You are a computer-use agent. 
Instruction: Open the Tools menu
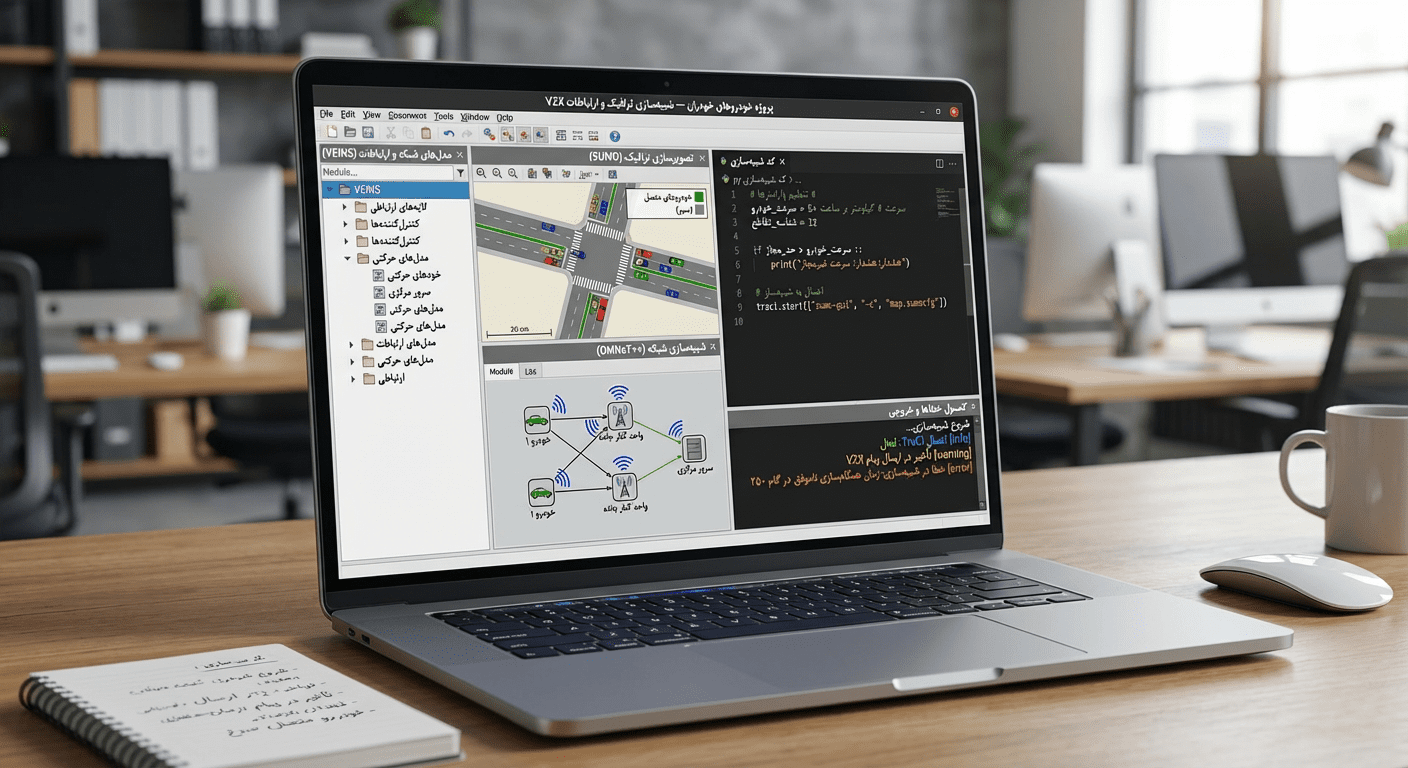tap(444, 116)
